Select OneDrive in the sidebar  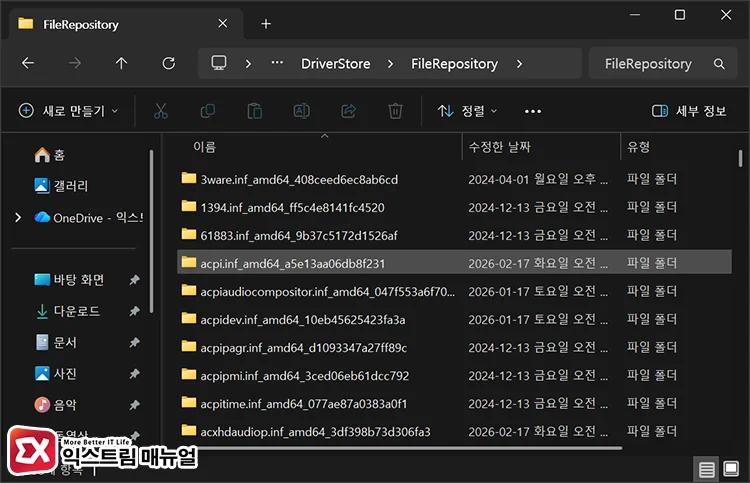coord(88,218)
